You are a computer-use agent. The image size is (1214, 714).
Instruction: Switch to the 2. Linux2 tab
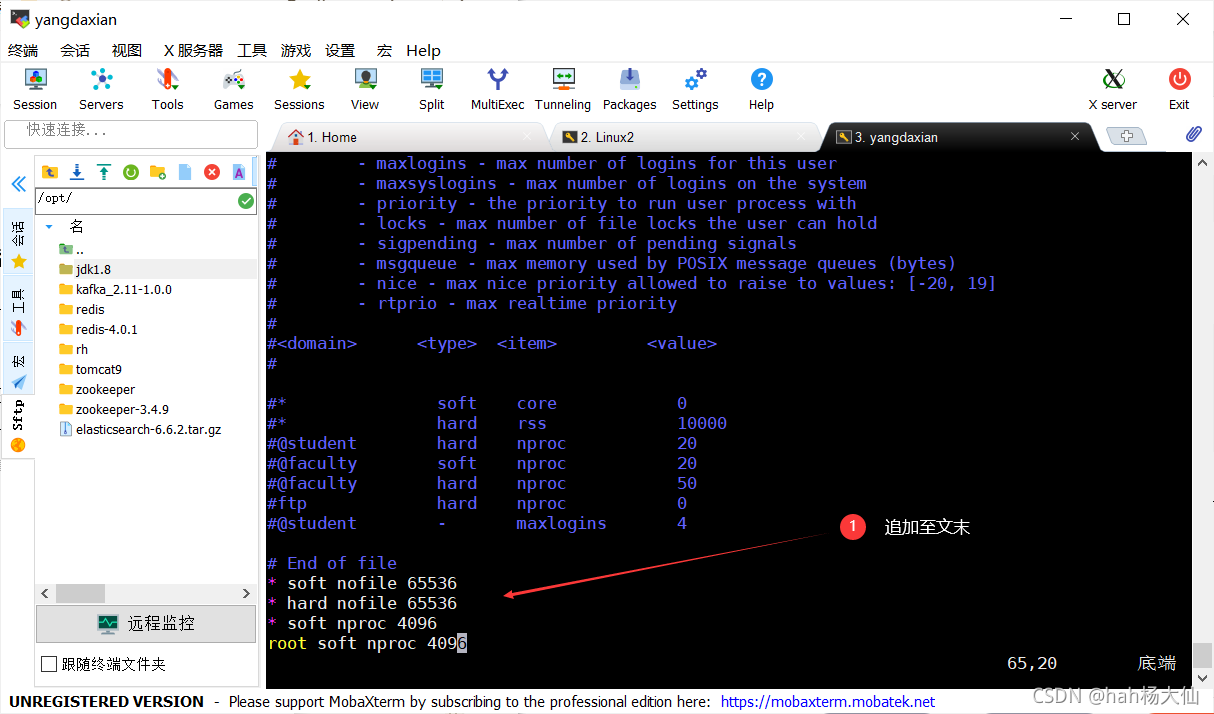pyautogui.click(x=684, y=137)
